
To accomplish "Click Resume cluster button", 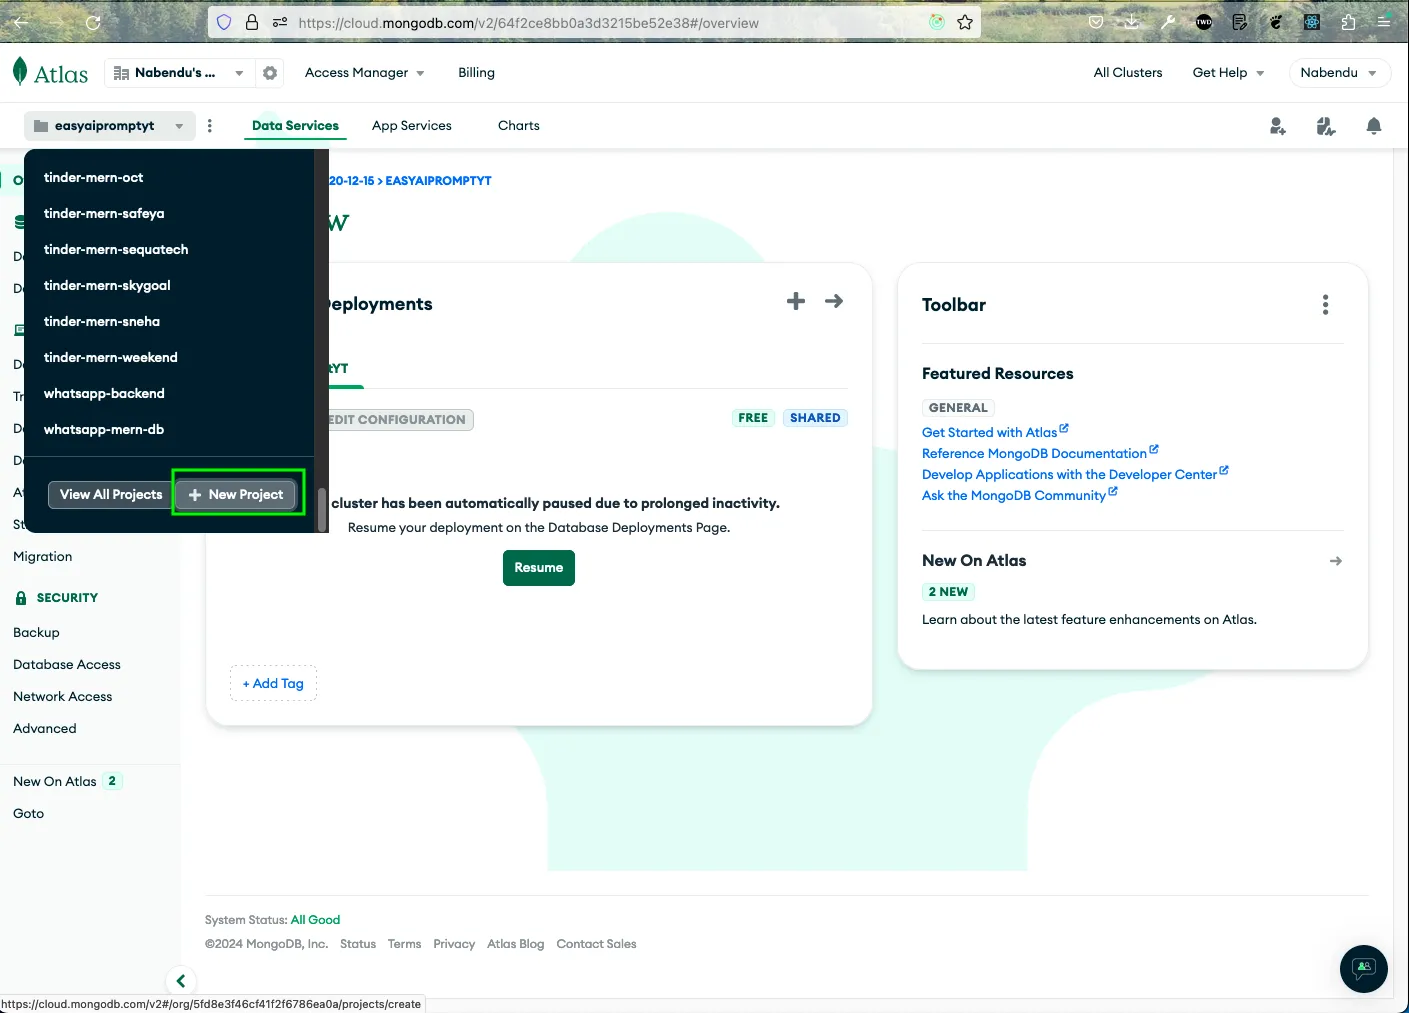I will tap(539, 568).
